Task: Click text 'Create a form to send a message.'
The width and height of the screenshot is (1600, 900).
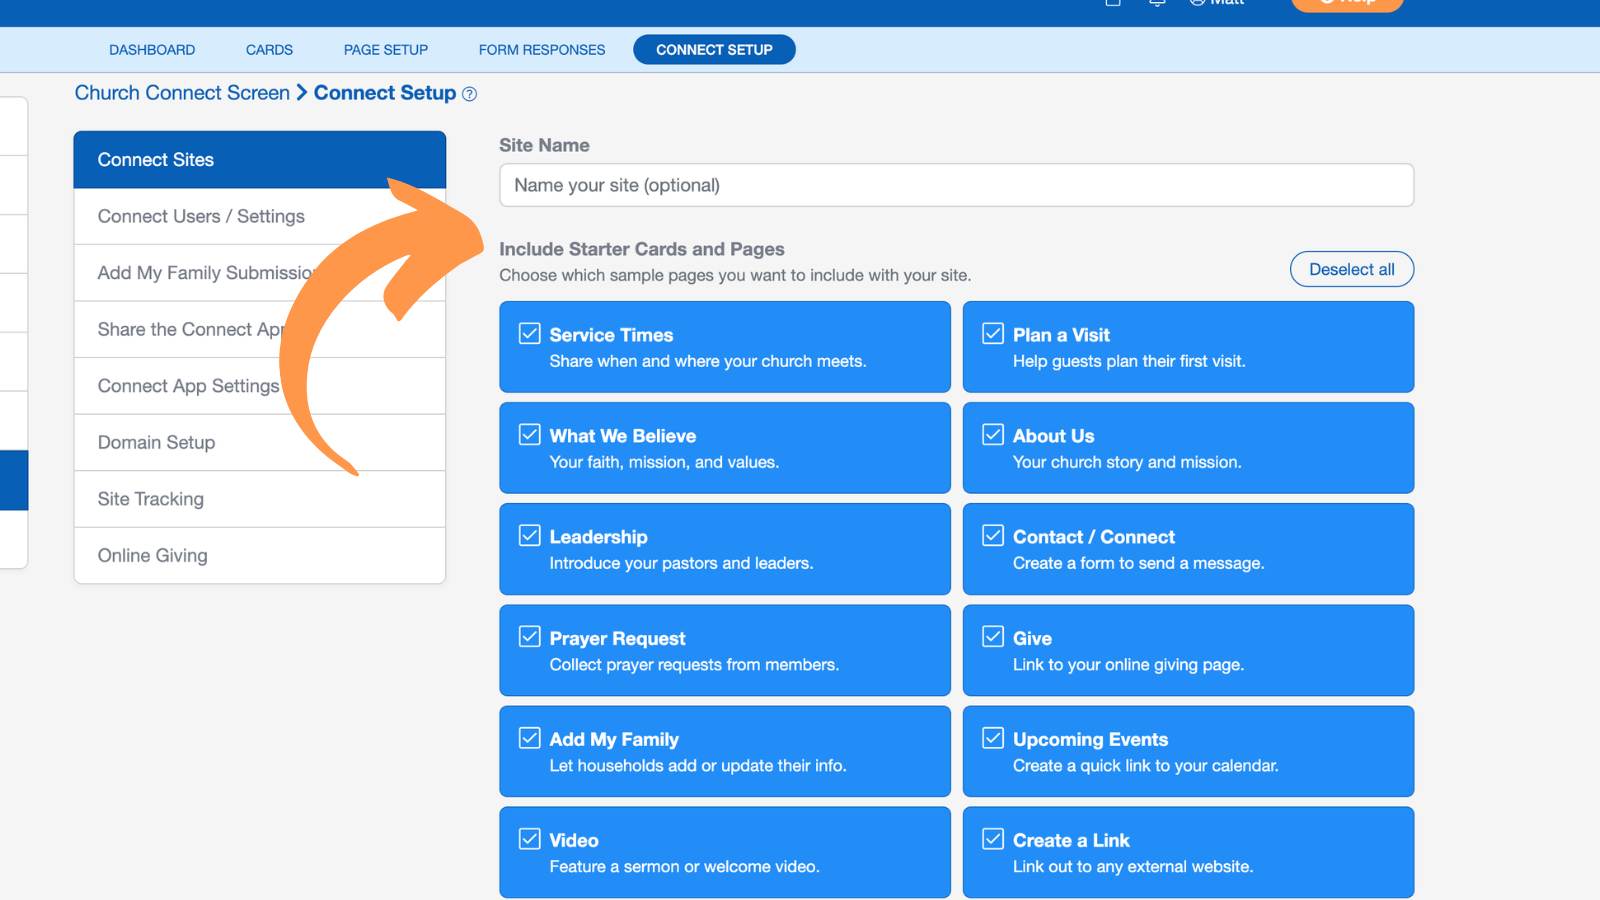Action: click(x=1139, y=563)
